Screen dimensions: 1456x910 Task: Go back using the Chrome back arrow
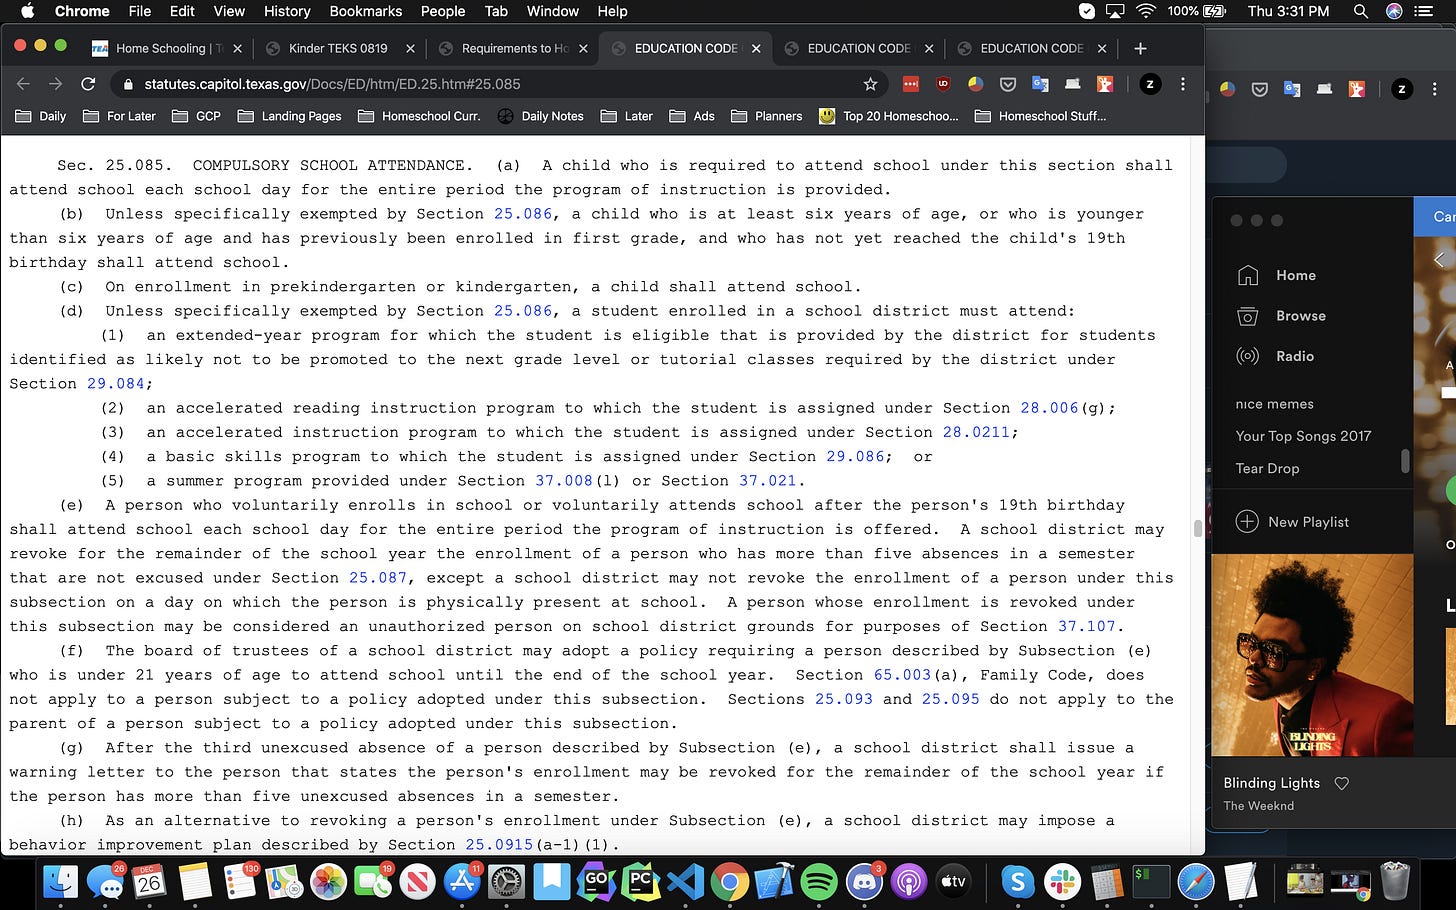tap(23, 84)
